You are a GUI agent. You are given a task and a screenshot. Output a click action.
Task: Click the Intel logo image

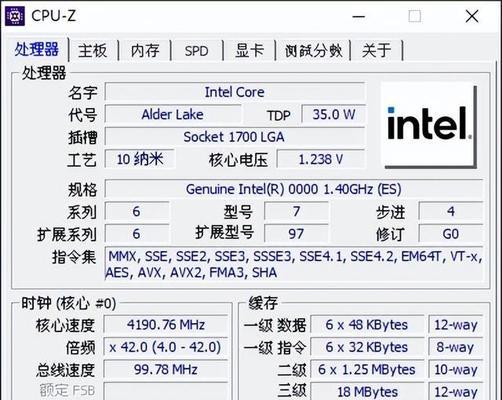pos(429,125)
